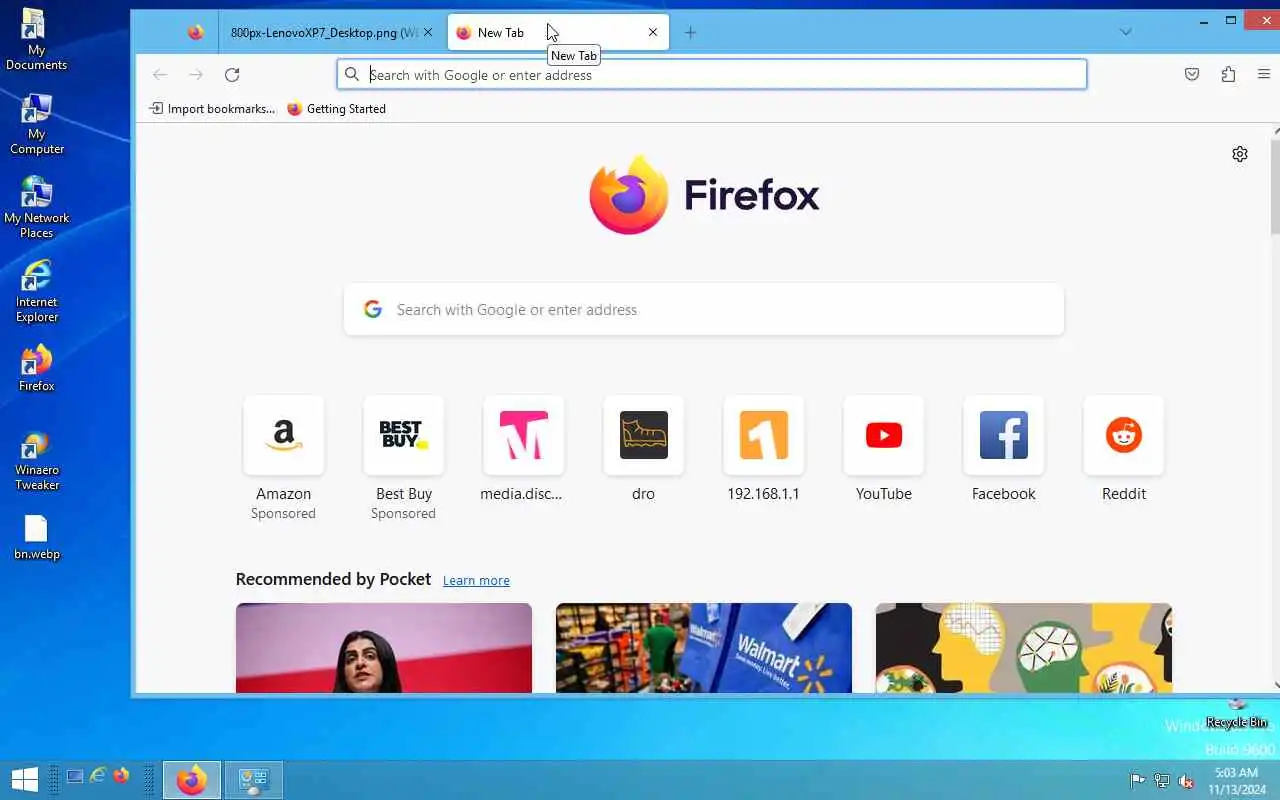
Task: Click the new tab personalize gear icon
Action: [1240, 154]
